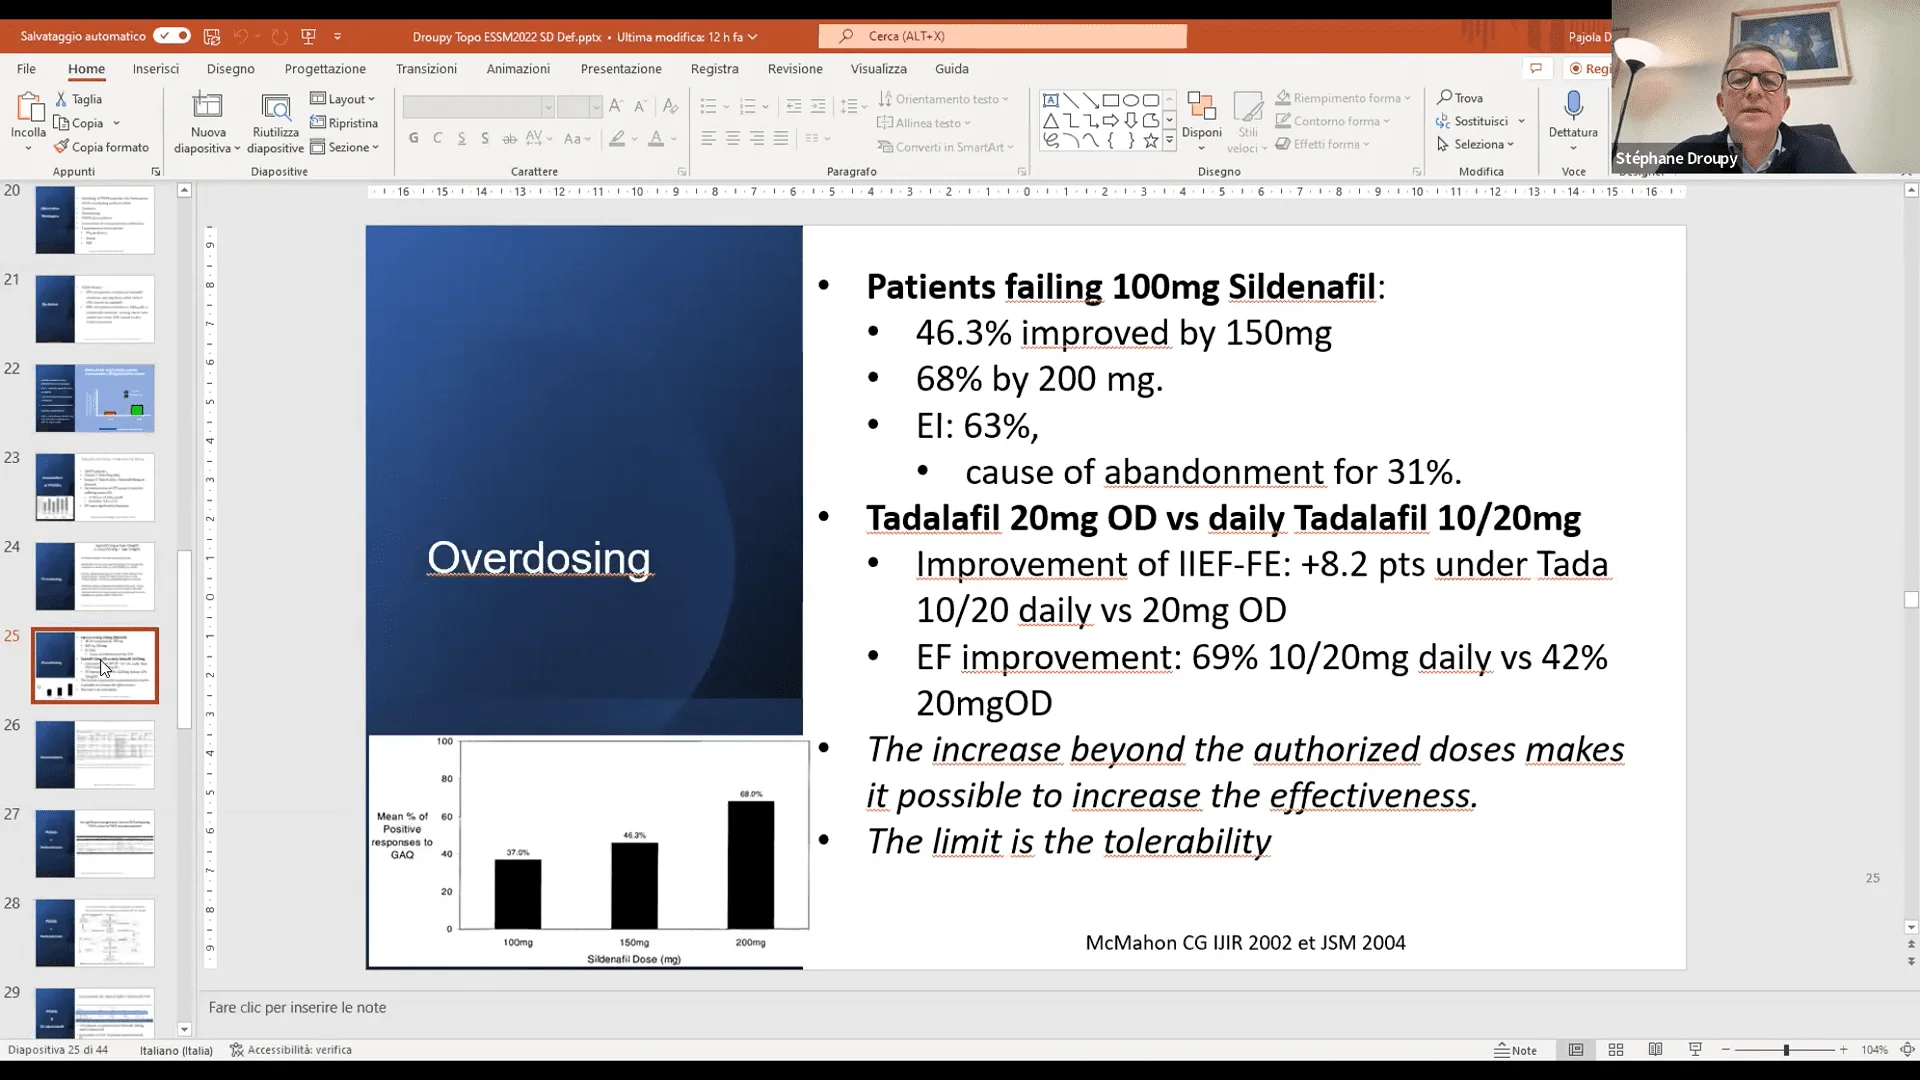Click Converti in SmartArt
The image size is (1920, 1080).
(x=945, y=147)
